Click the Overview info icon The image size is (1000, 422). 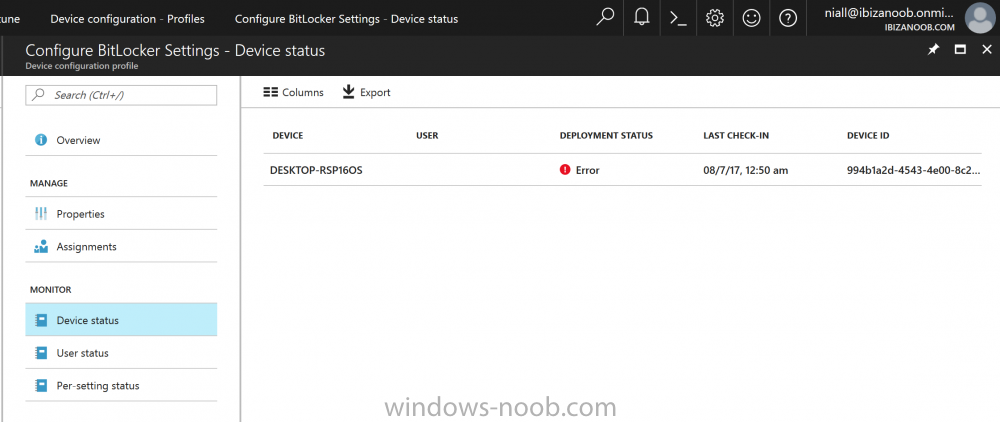[x=41, y=140]
